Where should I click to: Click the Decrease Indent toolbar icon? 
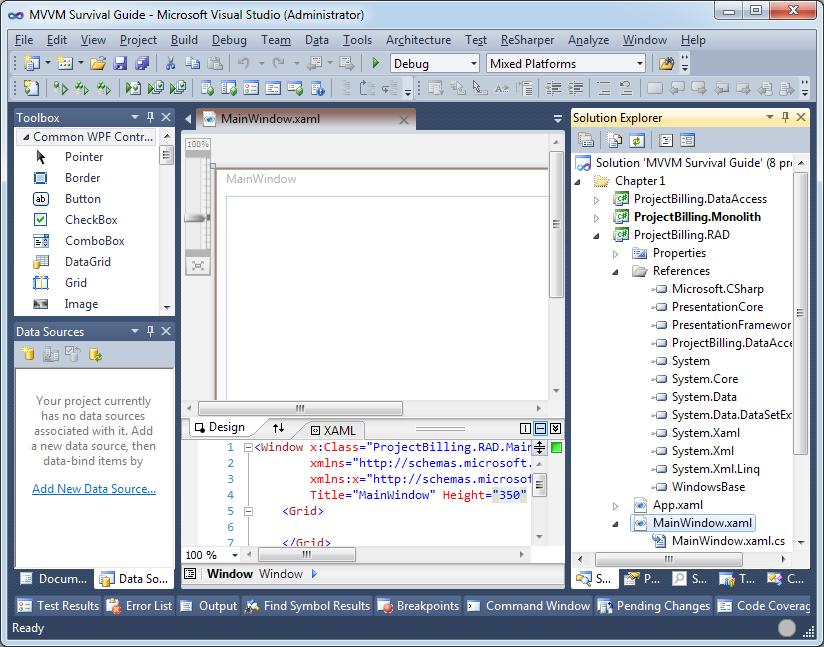click(553, 88)
